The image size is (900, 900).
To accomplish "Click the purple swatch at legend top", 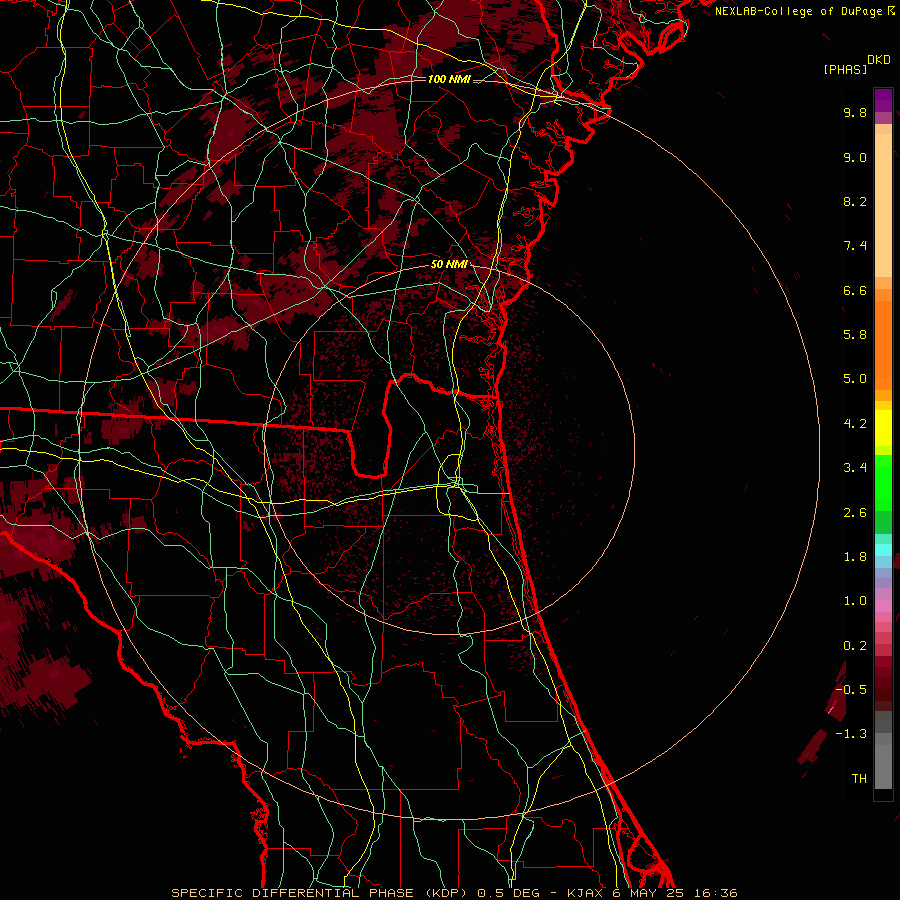I will [883, 100].
